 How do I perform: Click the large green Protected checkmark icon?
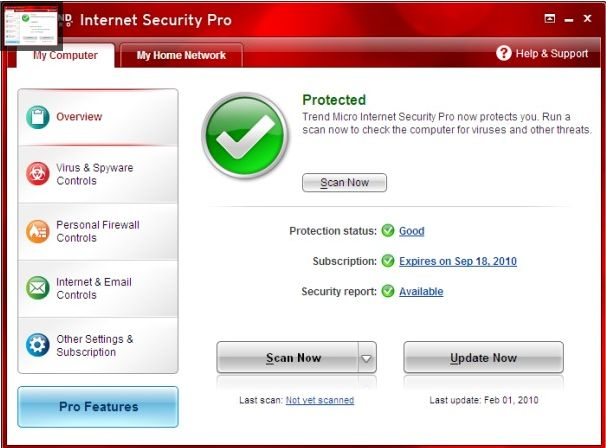[x=246, y=142]
